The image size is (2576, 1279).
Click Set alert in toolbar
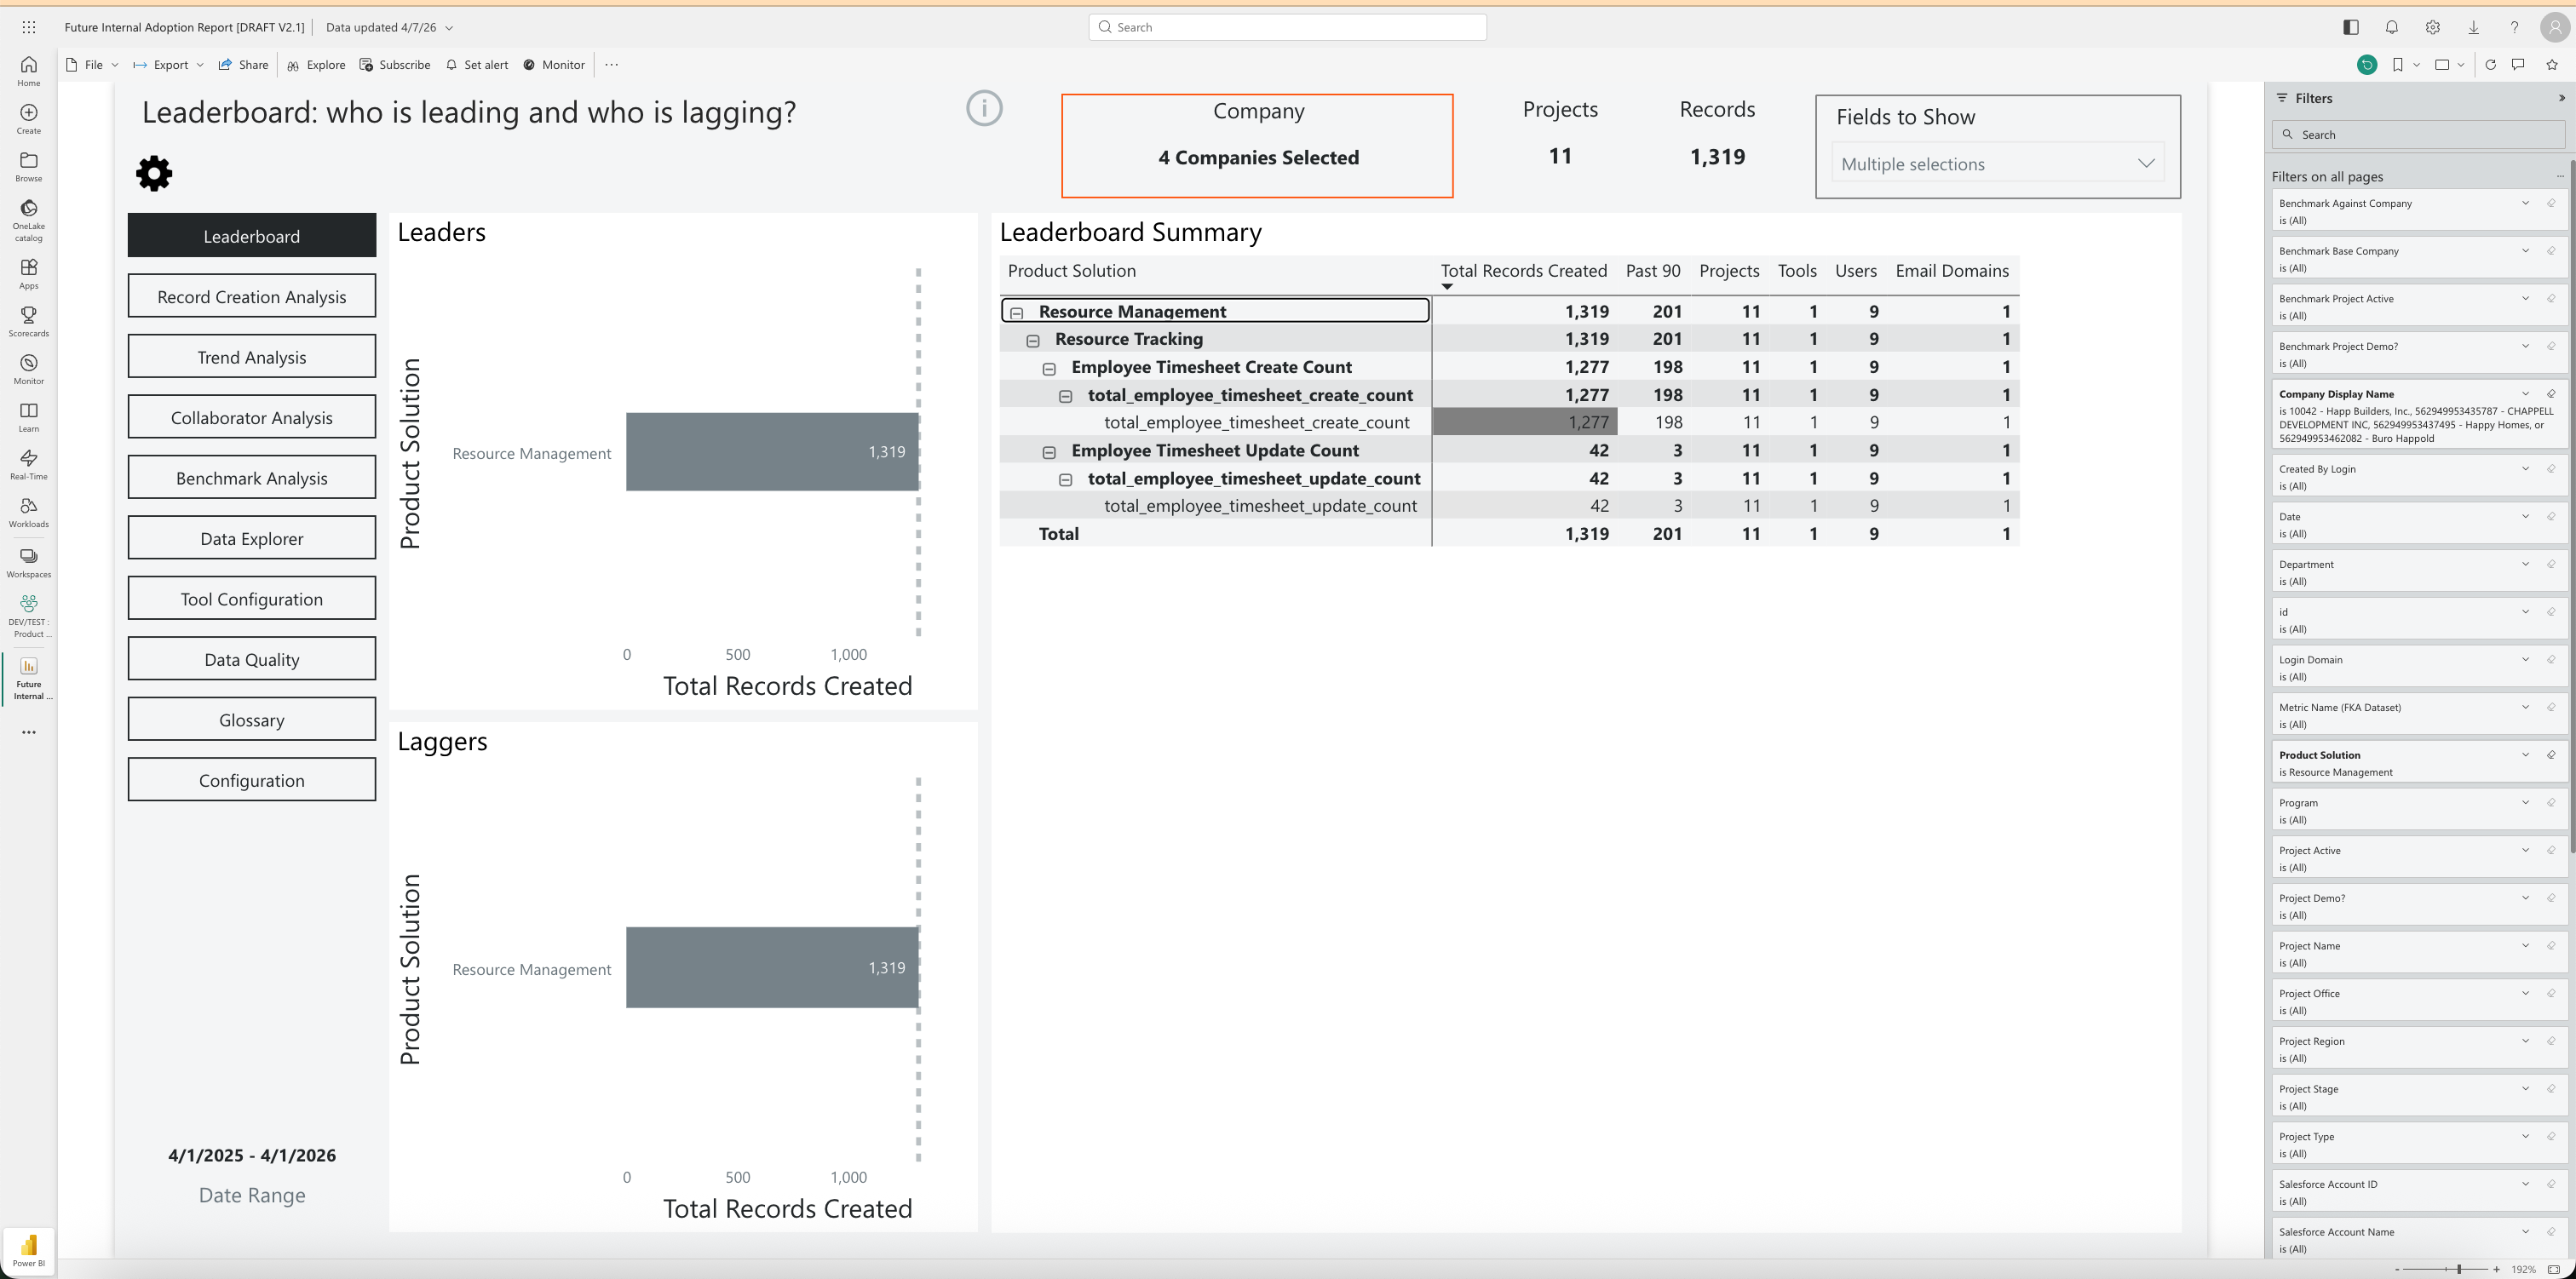(477, 65)
